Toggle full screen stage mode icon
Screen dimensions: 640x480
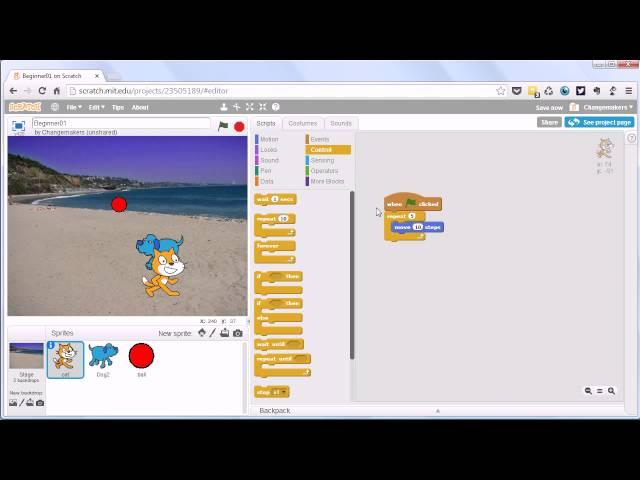pyautogui.click(x=18, y=126)
